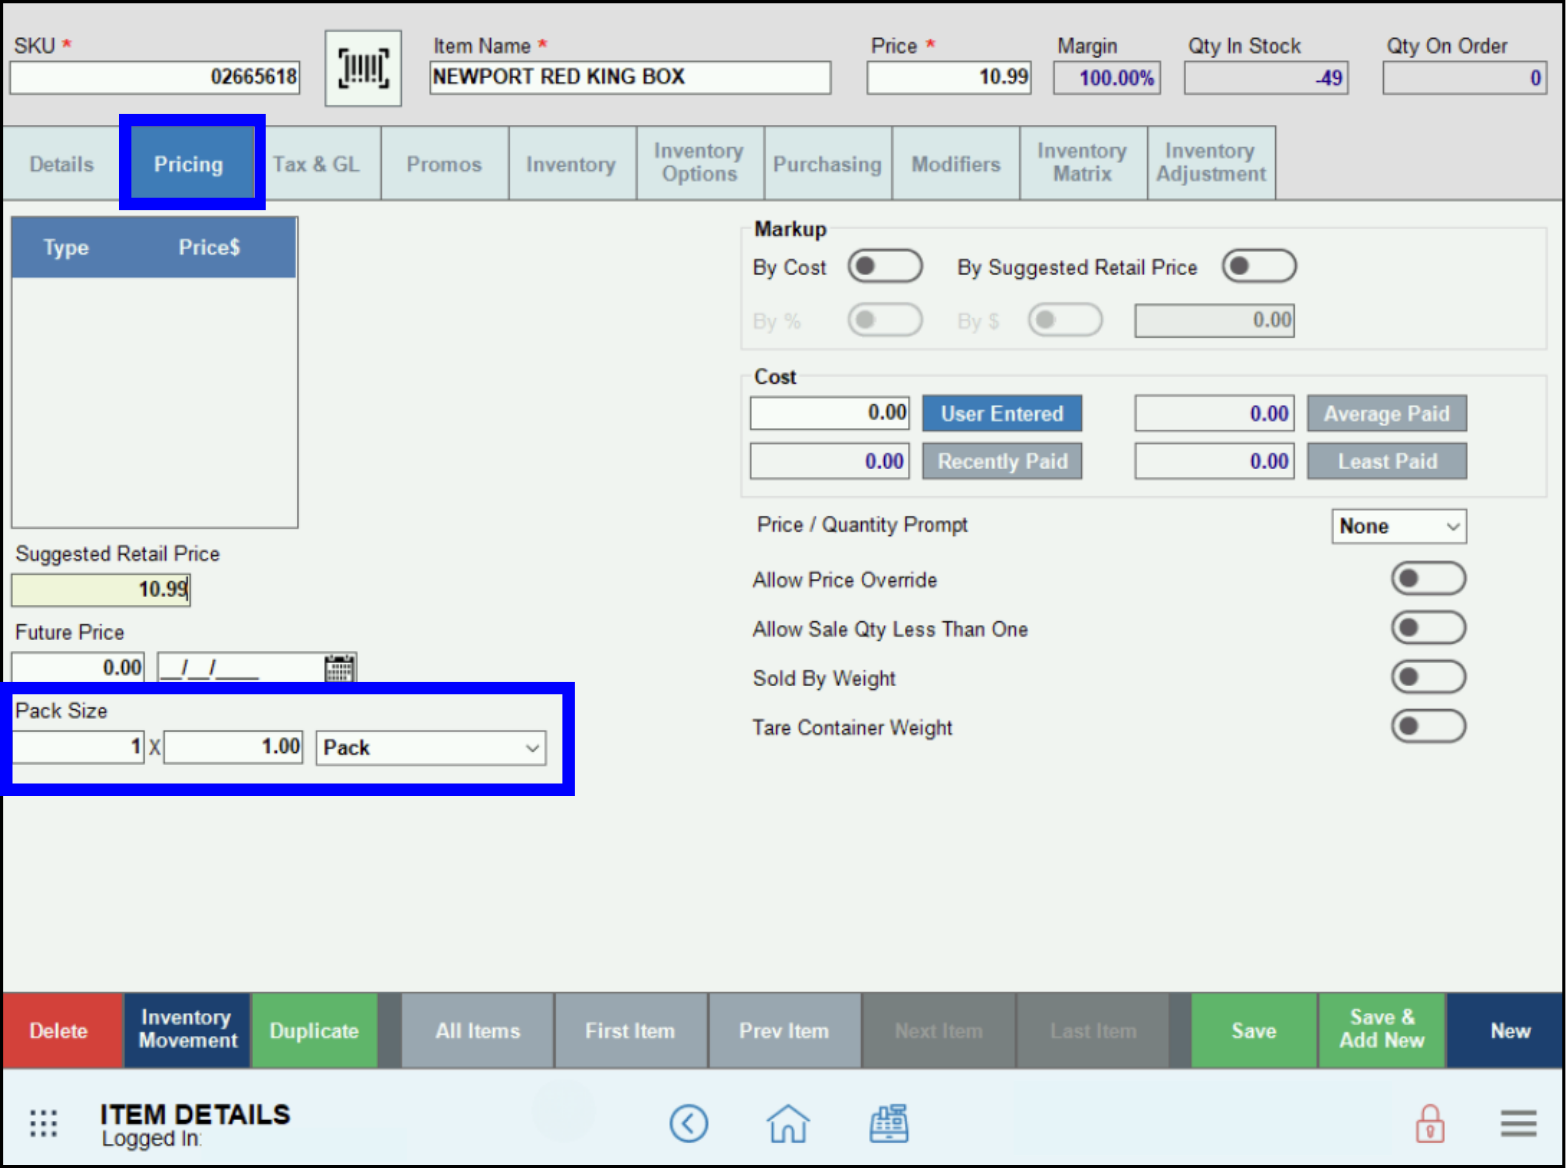Click the Pack Size 1.00 field
The image size is (1566, 1169).
pyautogui.click(x=234, y=747)
